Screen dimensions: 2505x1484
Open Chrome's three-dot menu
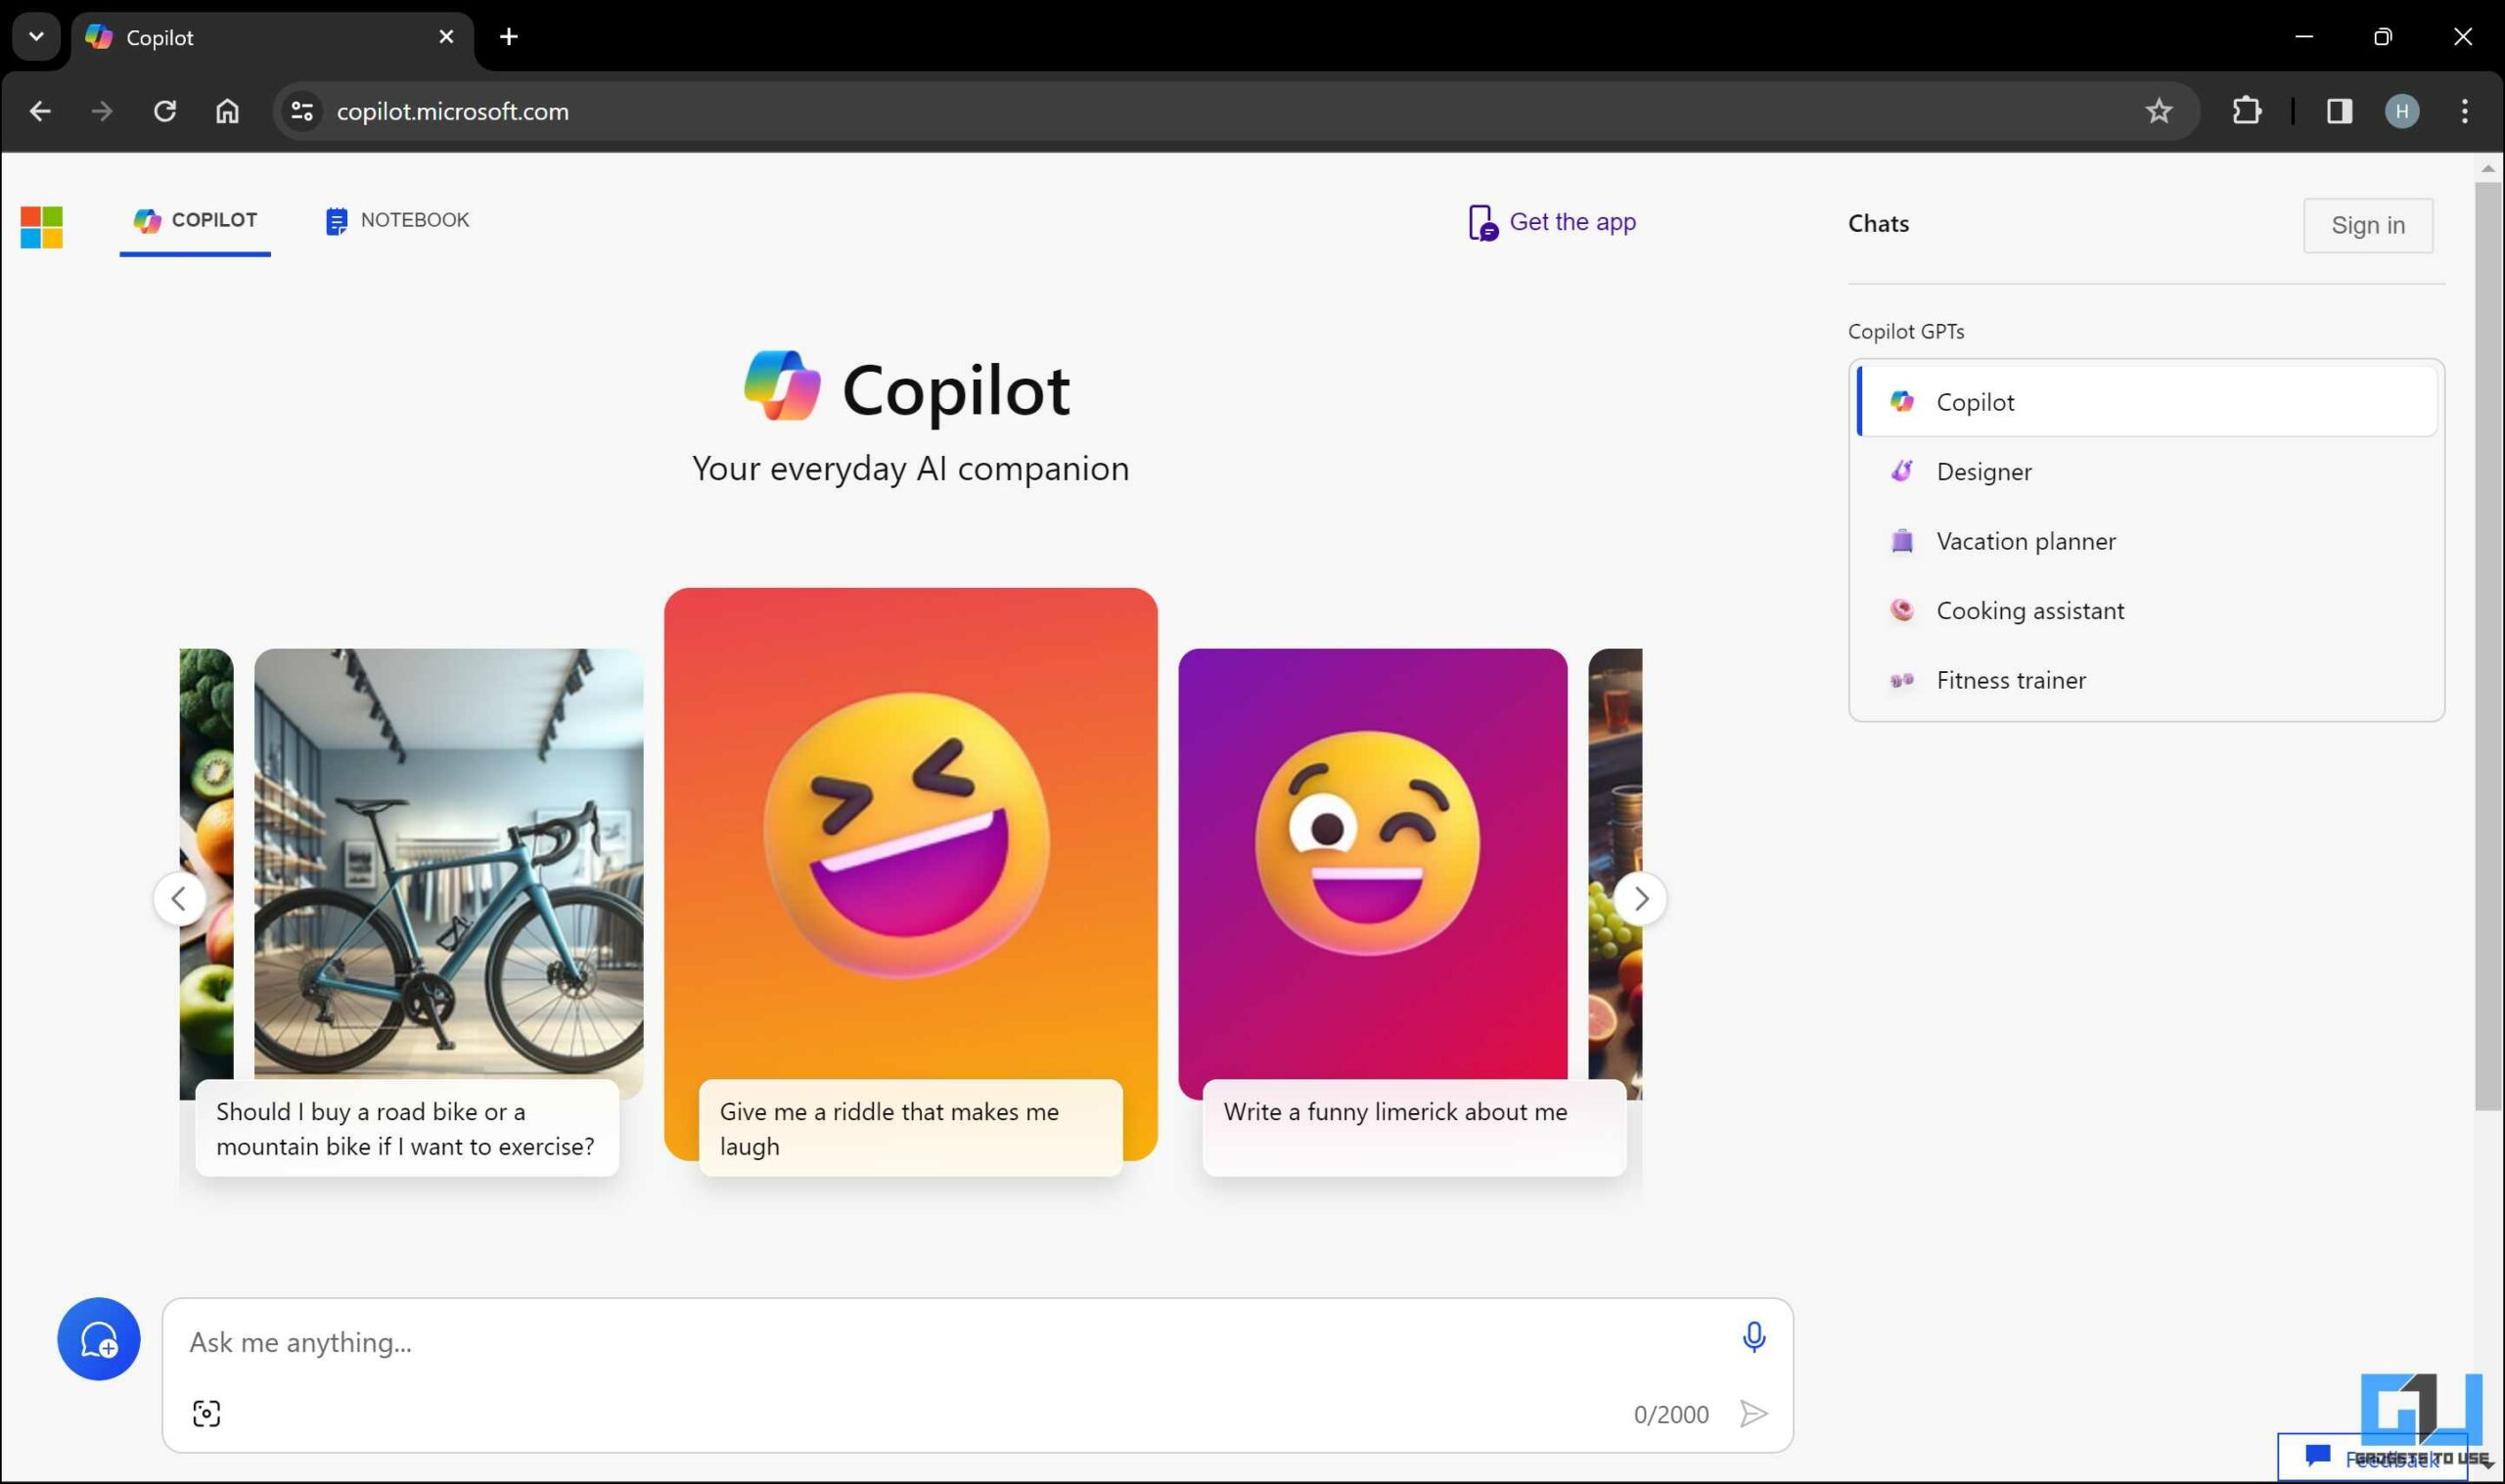click(2464, 111)
